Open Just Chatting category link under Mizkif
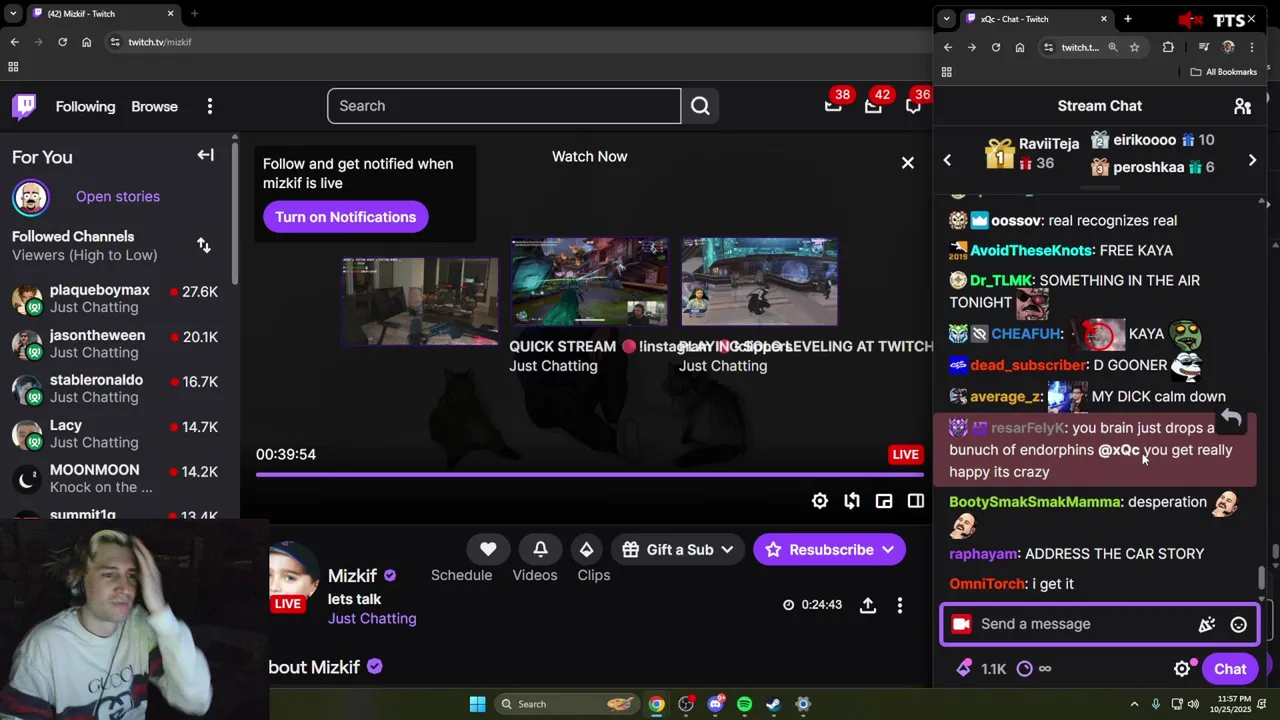 372,618
